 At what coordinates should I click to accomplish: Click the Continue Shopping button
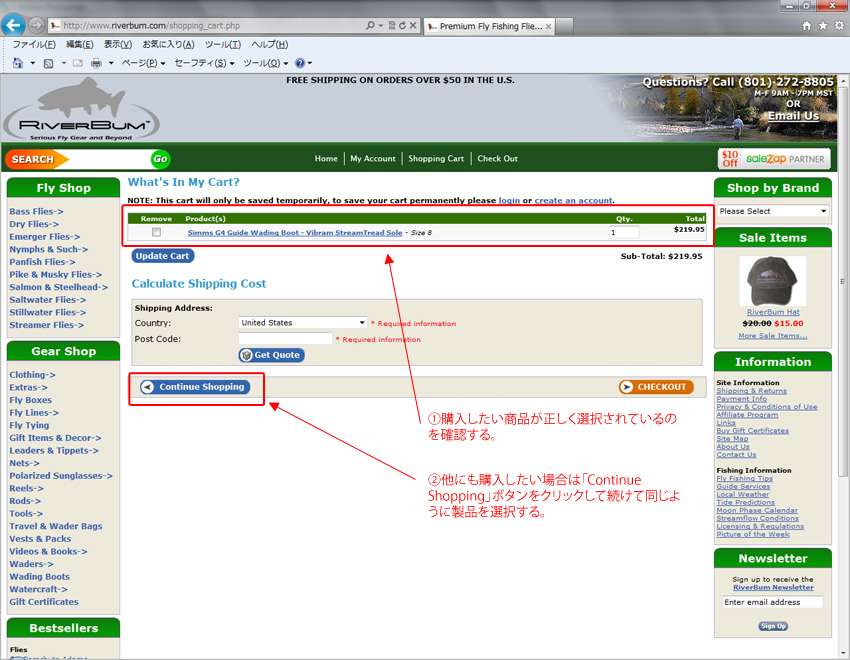click(x=195, y=387)
